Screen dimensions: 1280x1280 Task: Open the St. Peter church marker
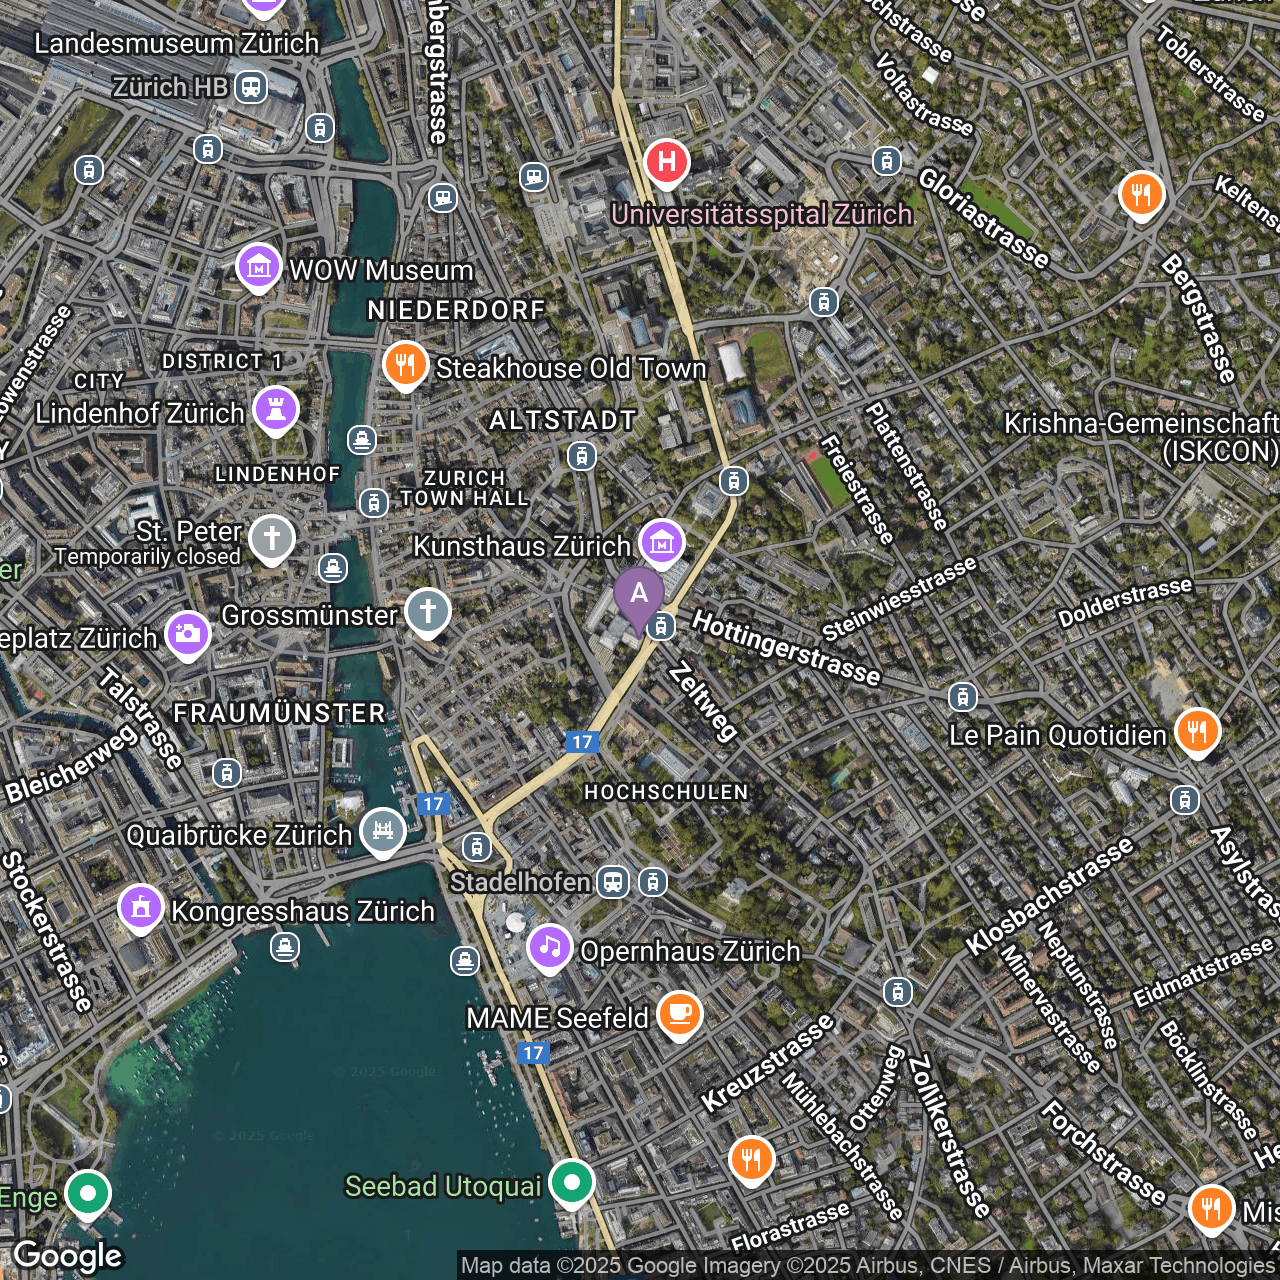(272, 539)
